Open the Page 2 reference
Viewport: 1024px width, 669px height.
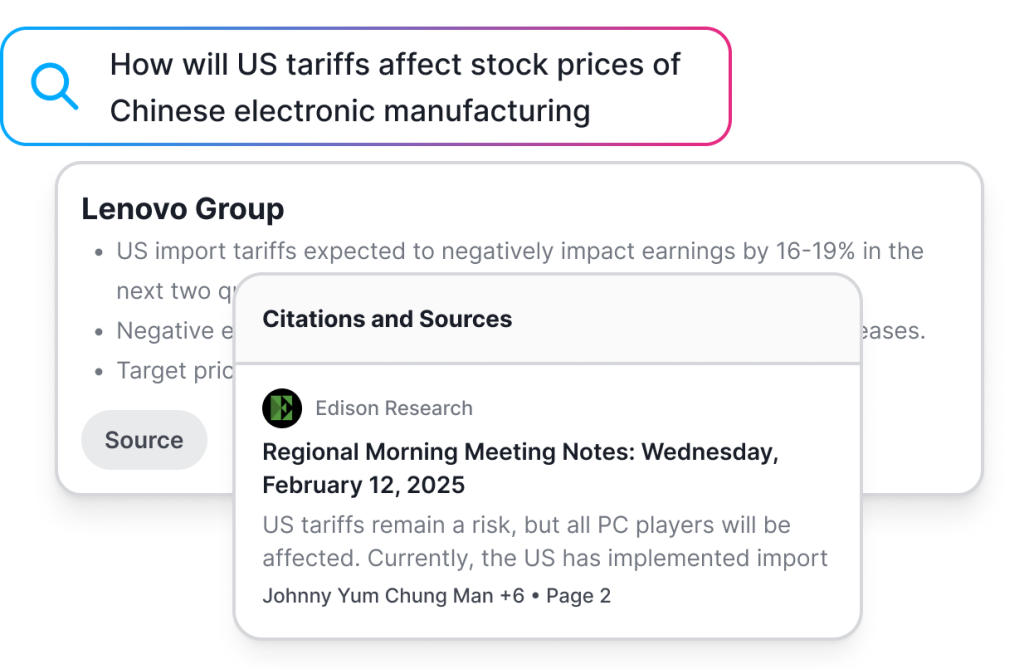[579, 596]
